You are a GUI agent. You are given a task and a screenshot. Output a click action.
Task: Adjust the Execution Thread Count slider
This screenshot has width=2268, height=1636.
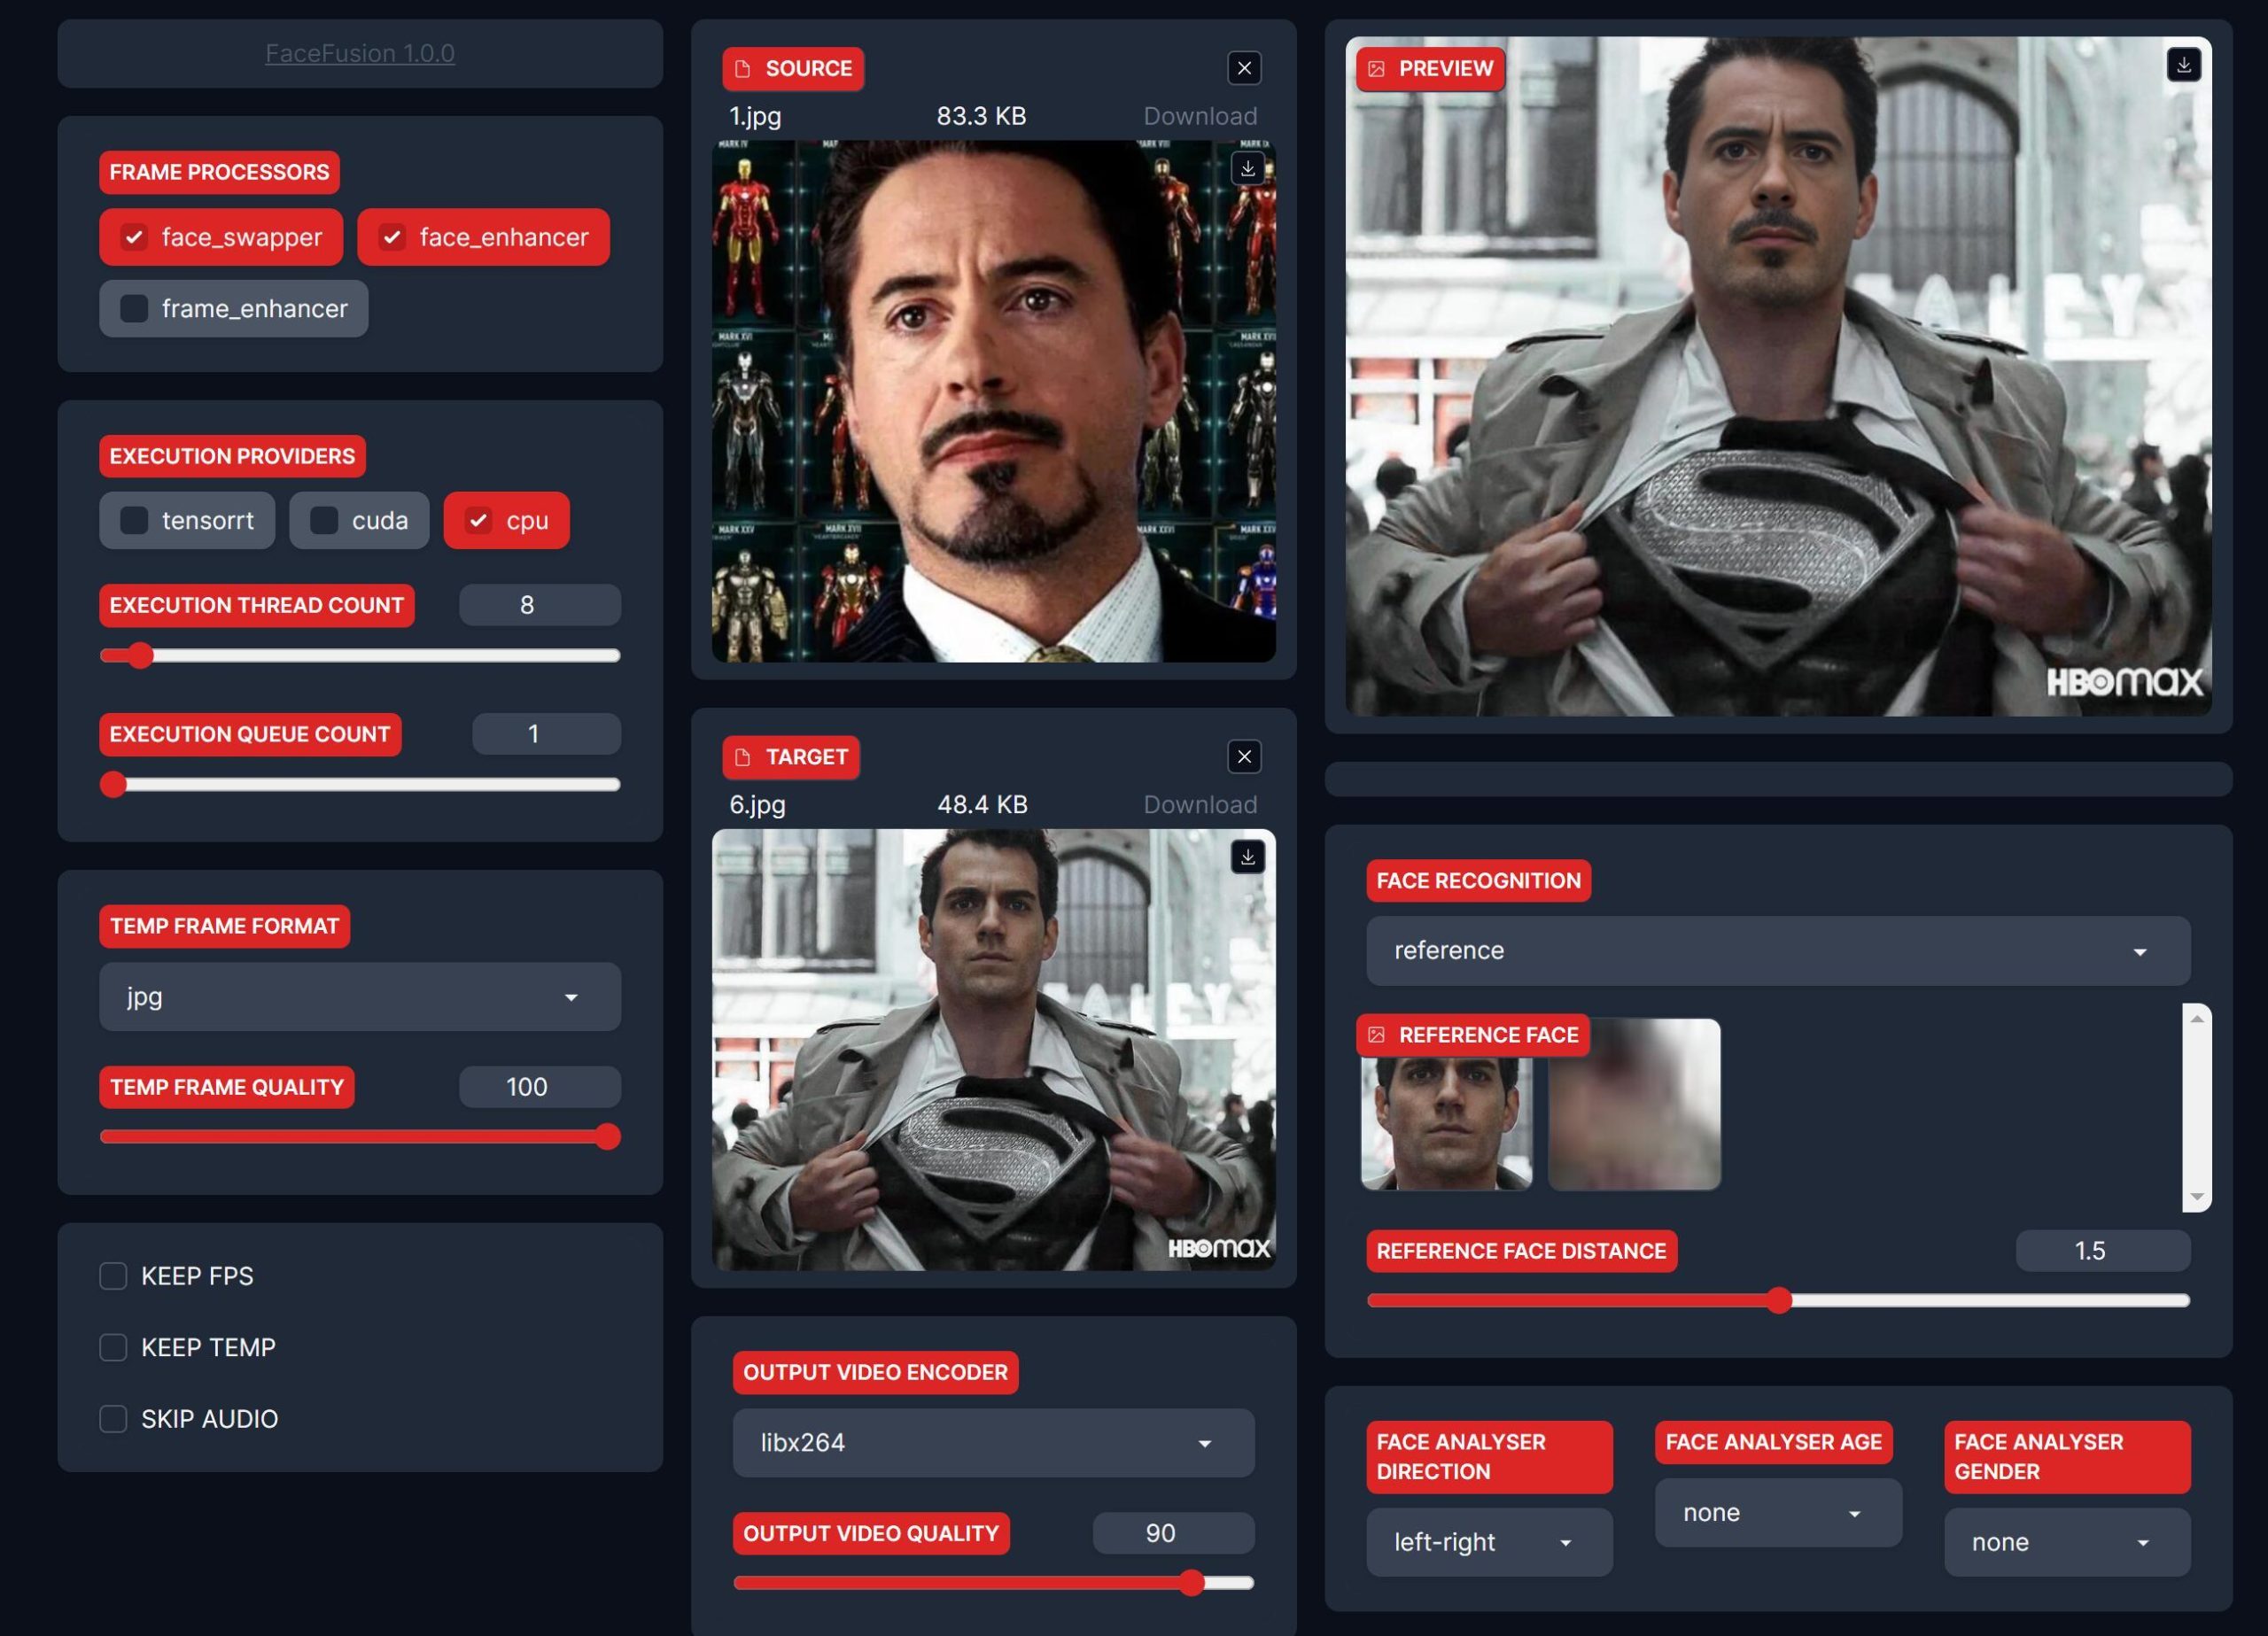(360, 656)
